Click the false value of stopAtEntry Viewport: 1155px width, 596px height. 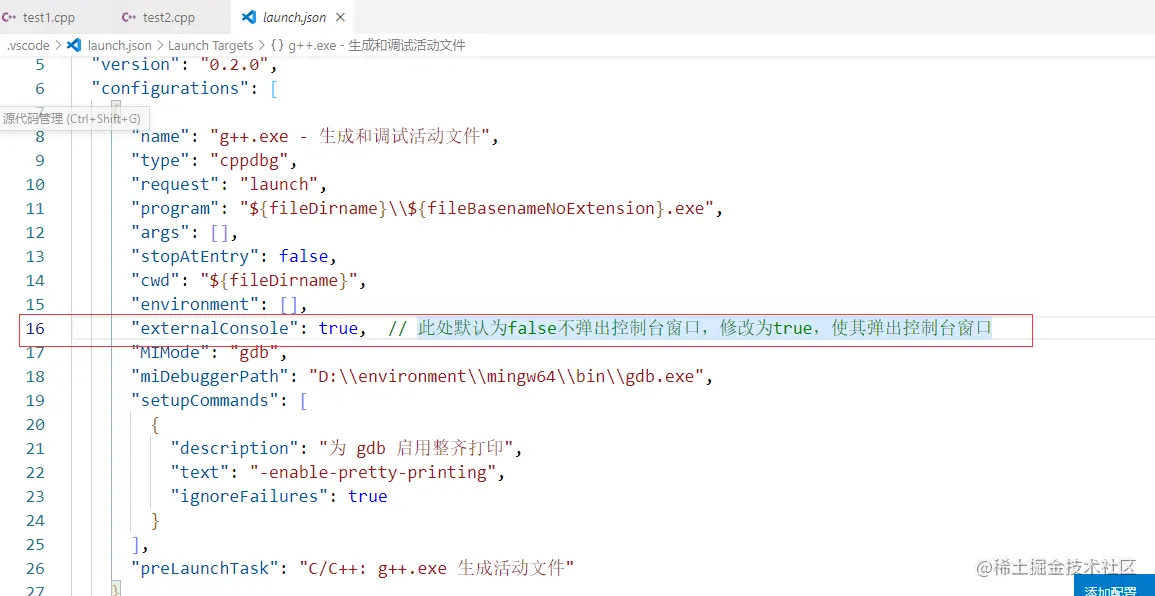pyautogui.click(x=303, y=256)
